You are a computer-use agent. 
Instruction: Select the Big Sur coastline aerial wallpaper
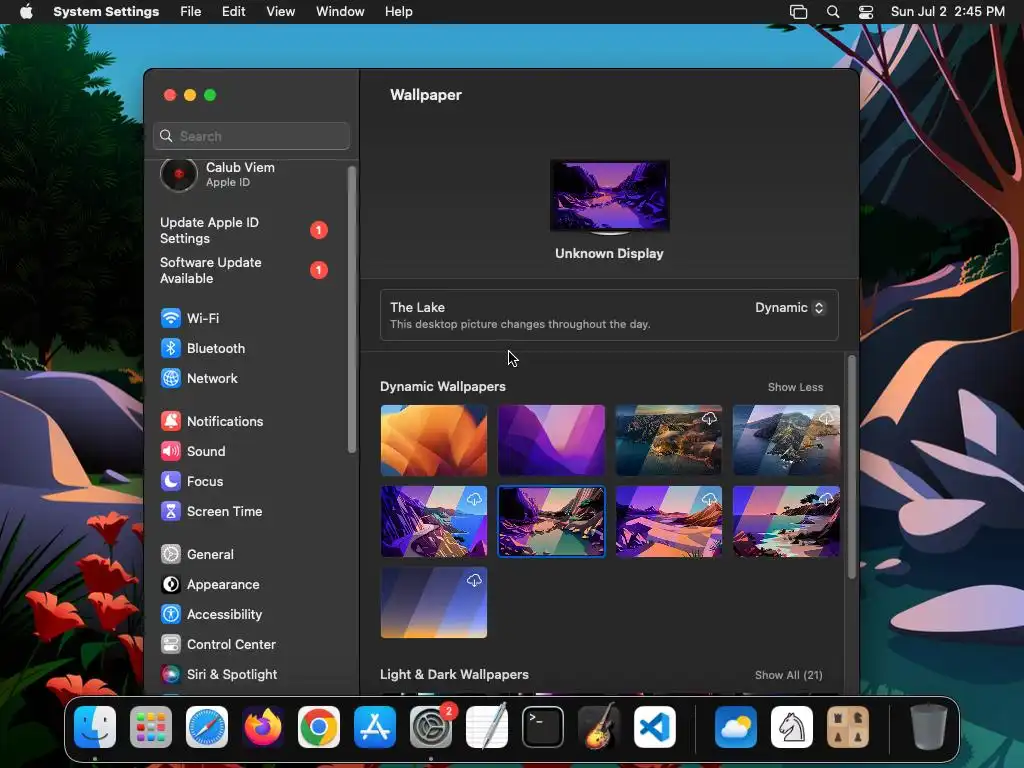[x=669, y=440]
